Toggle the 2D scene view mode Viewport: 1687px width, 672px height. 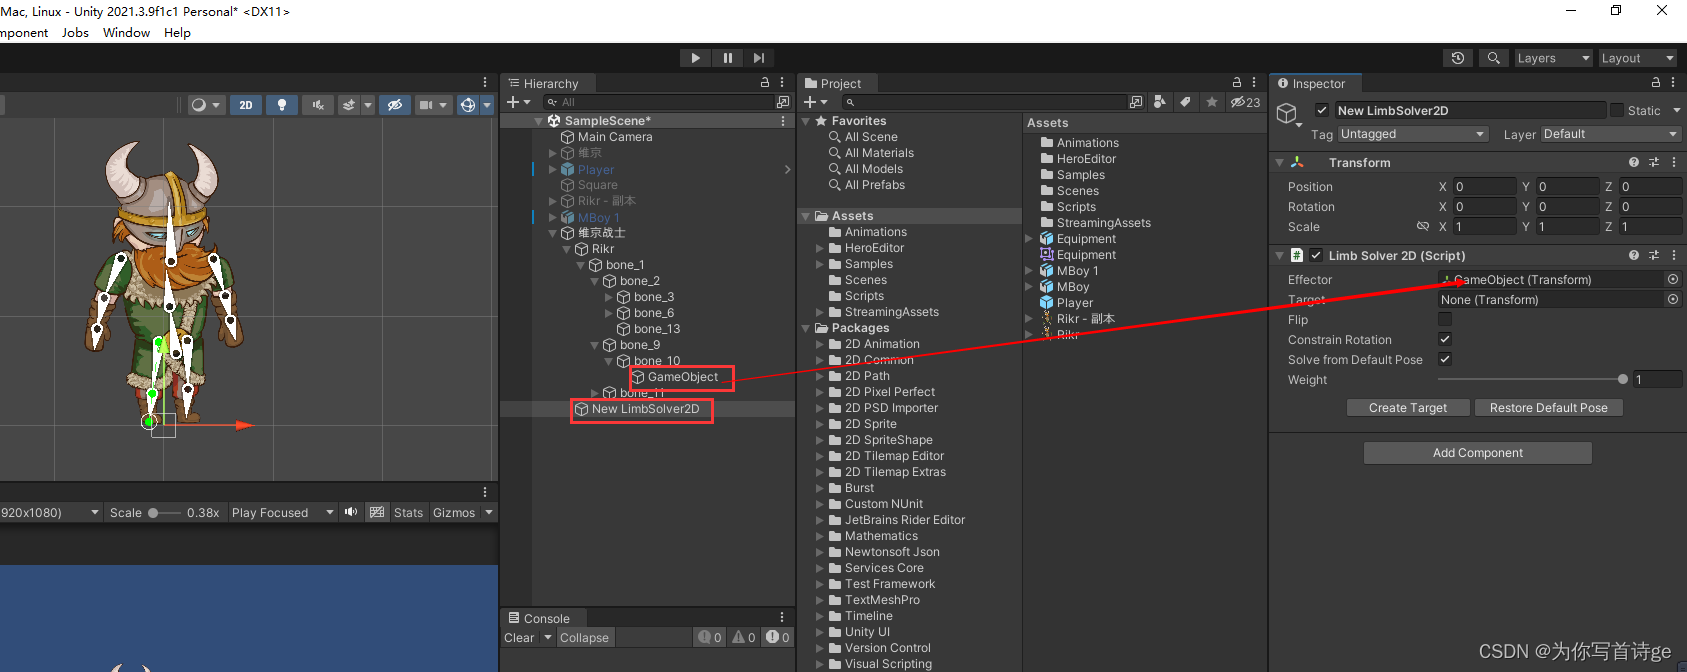[x=246, y=105]
